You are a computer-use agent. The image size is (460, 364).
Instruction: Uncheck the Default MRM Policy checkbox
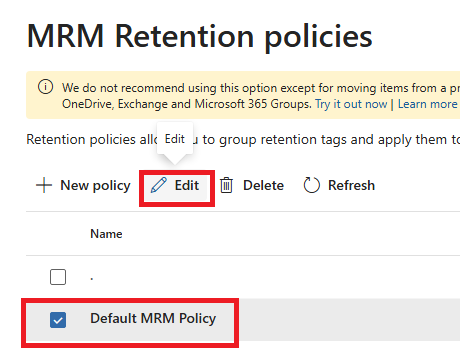58,320
